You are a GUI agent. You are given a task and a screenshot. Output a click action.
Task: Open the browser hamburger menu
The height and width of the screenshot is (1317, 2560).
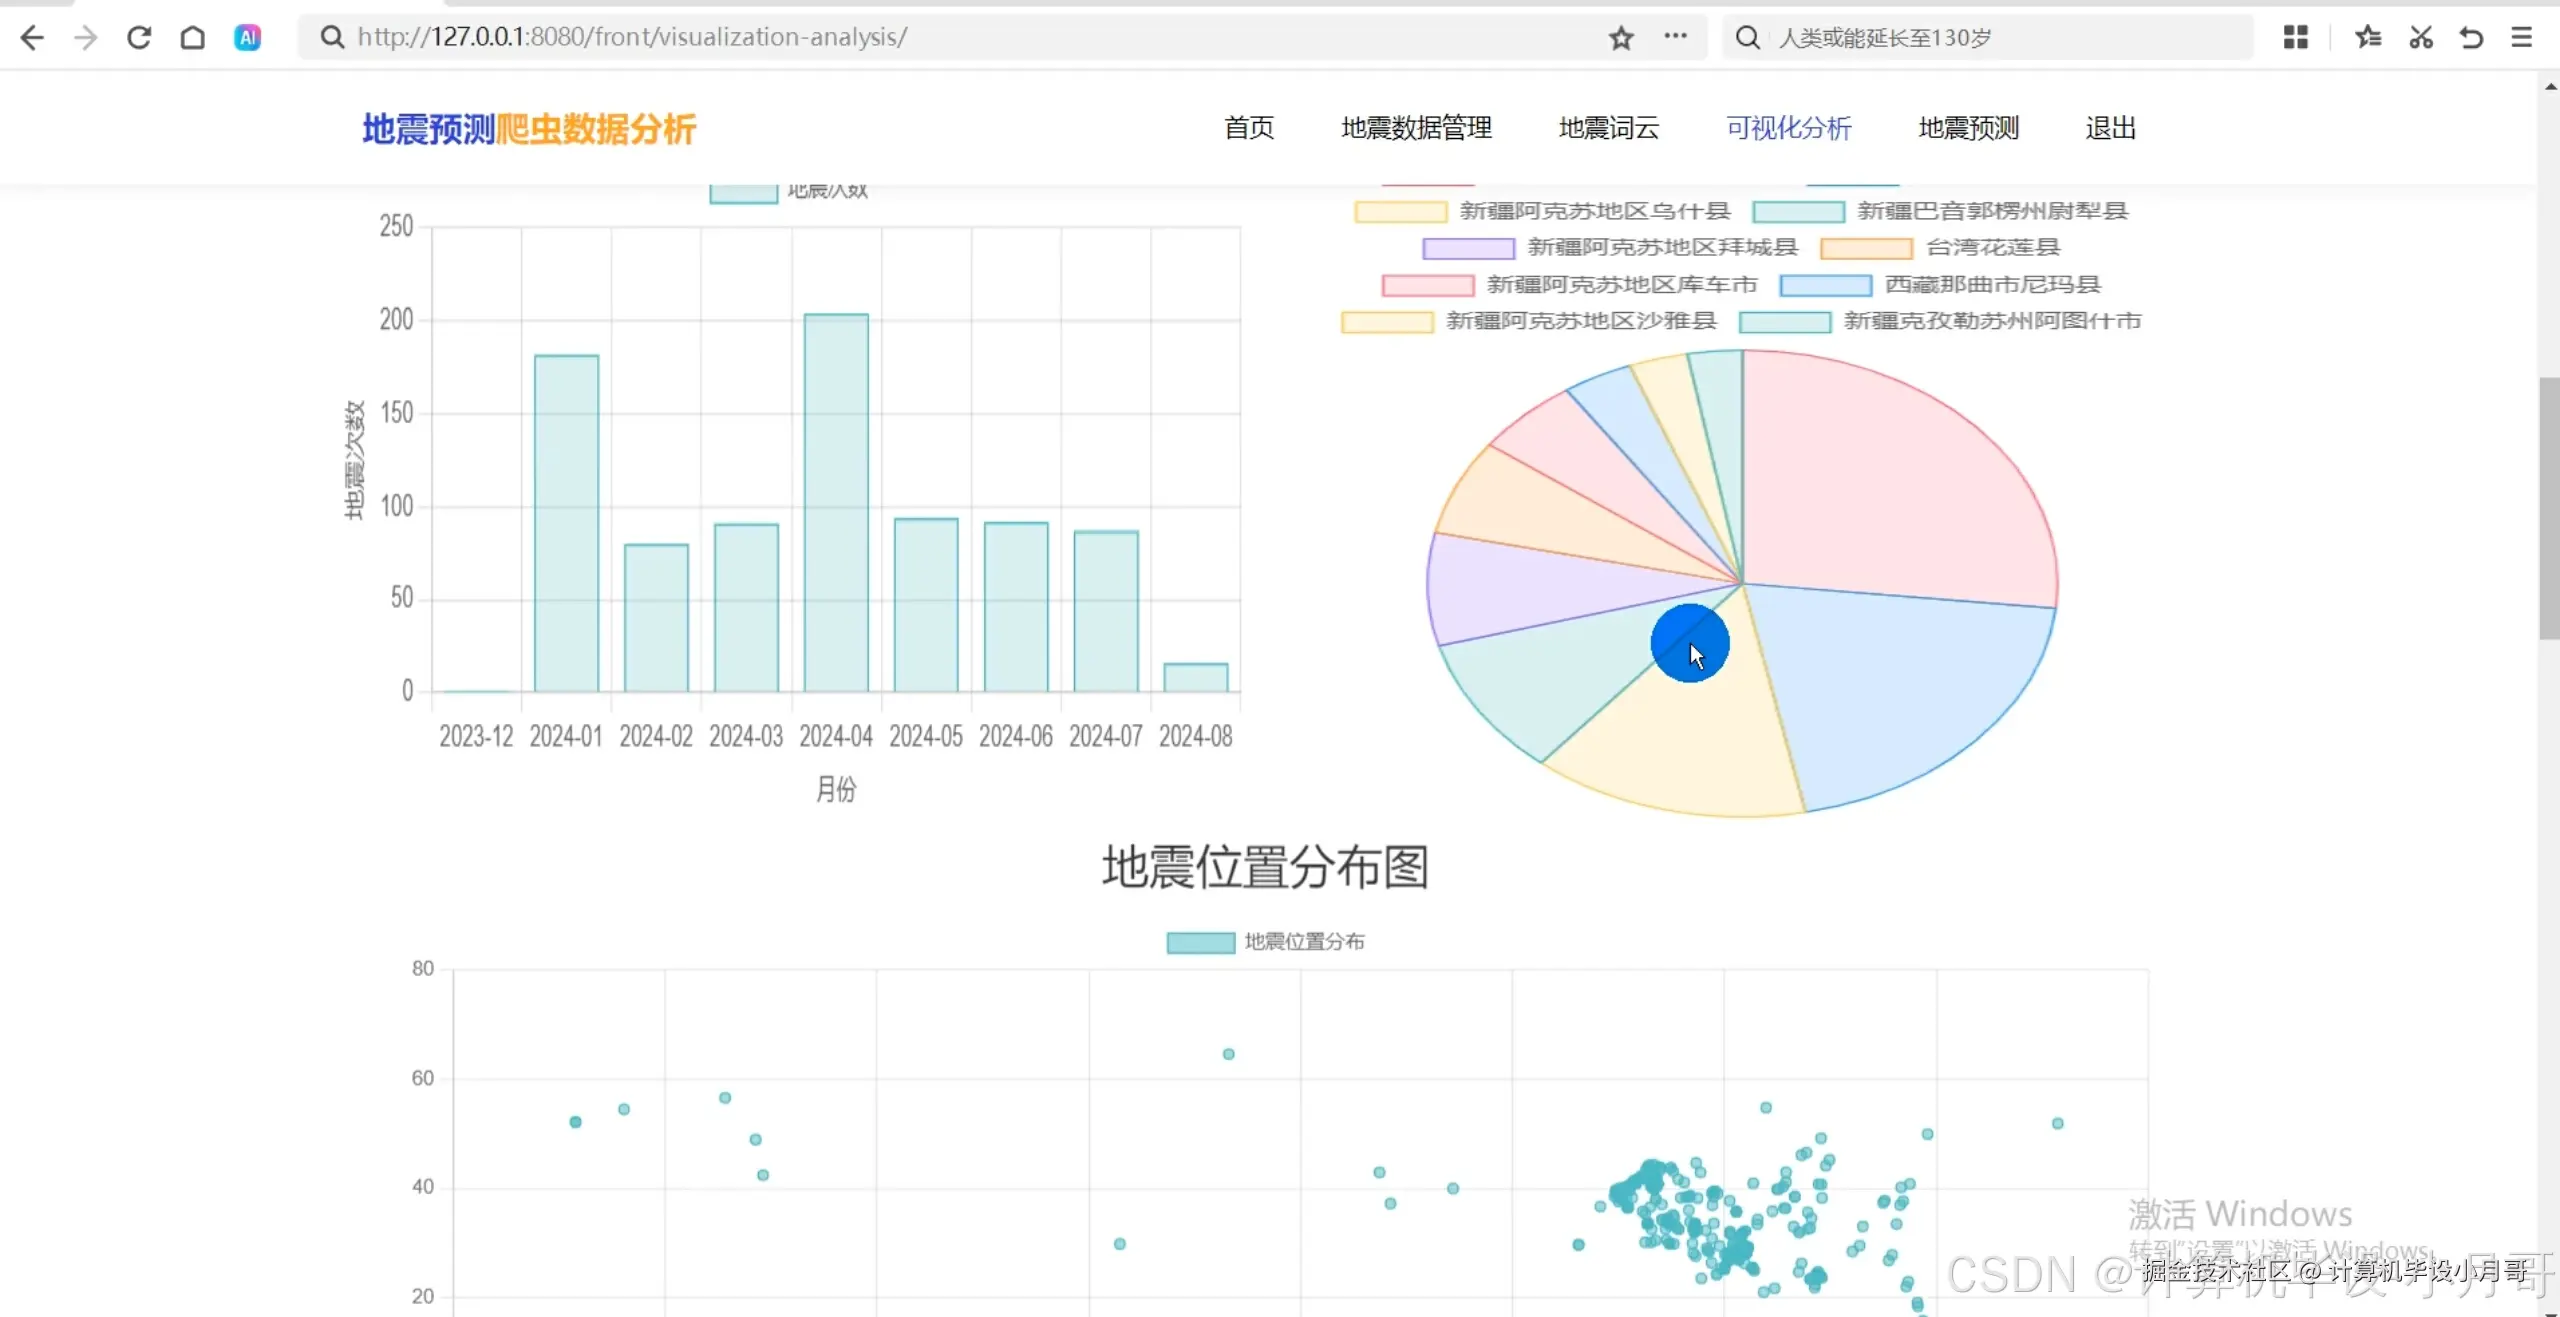[2521, 38]
